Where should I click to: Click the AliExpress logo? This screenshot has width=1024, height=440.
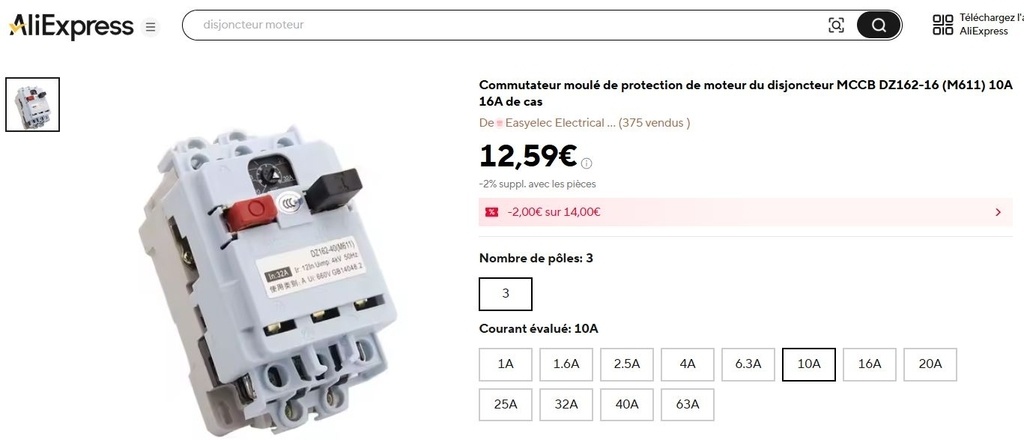[x=71, y=27]
